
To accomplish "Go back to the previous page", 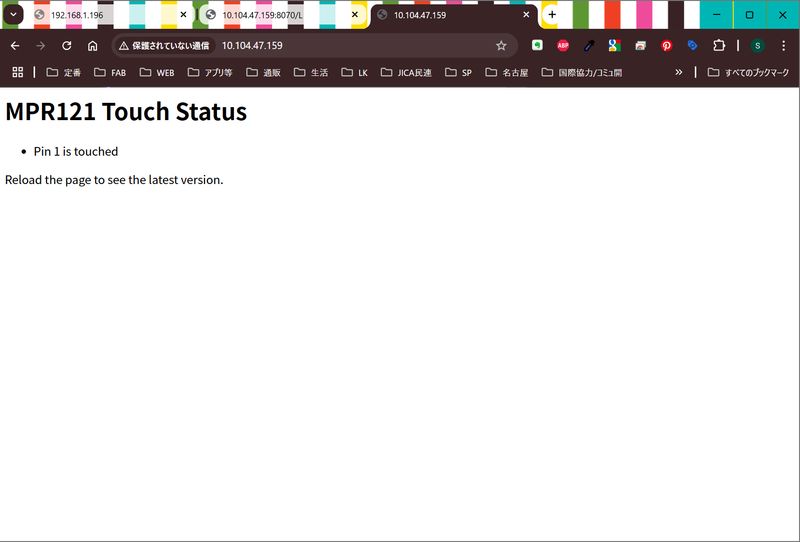I will (x=15, y=46).
